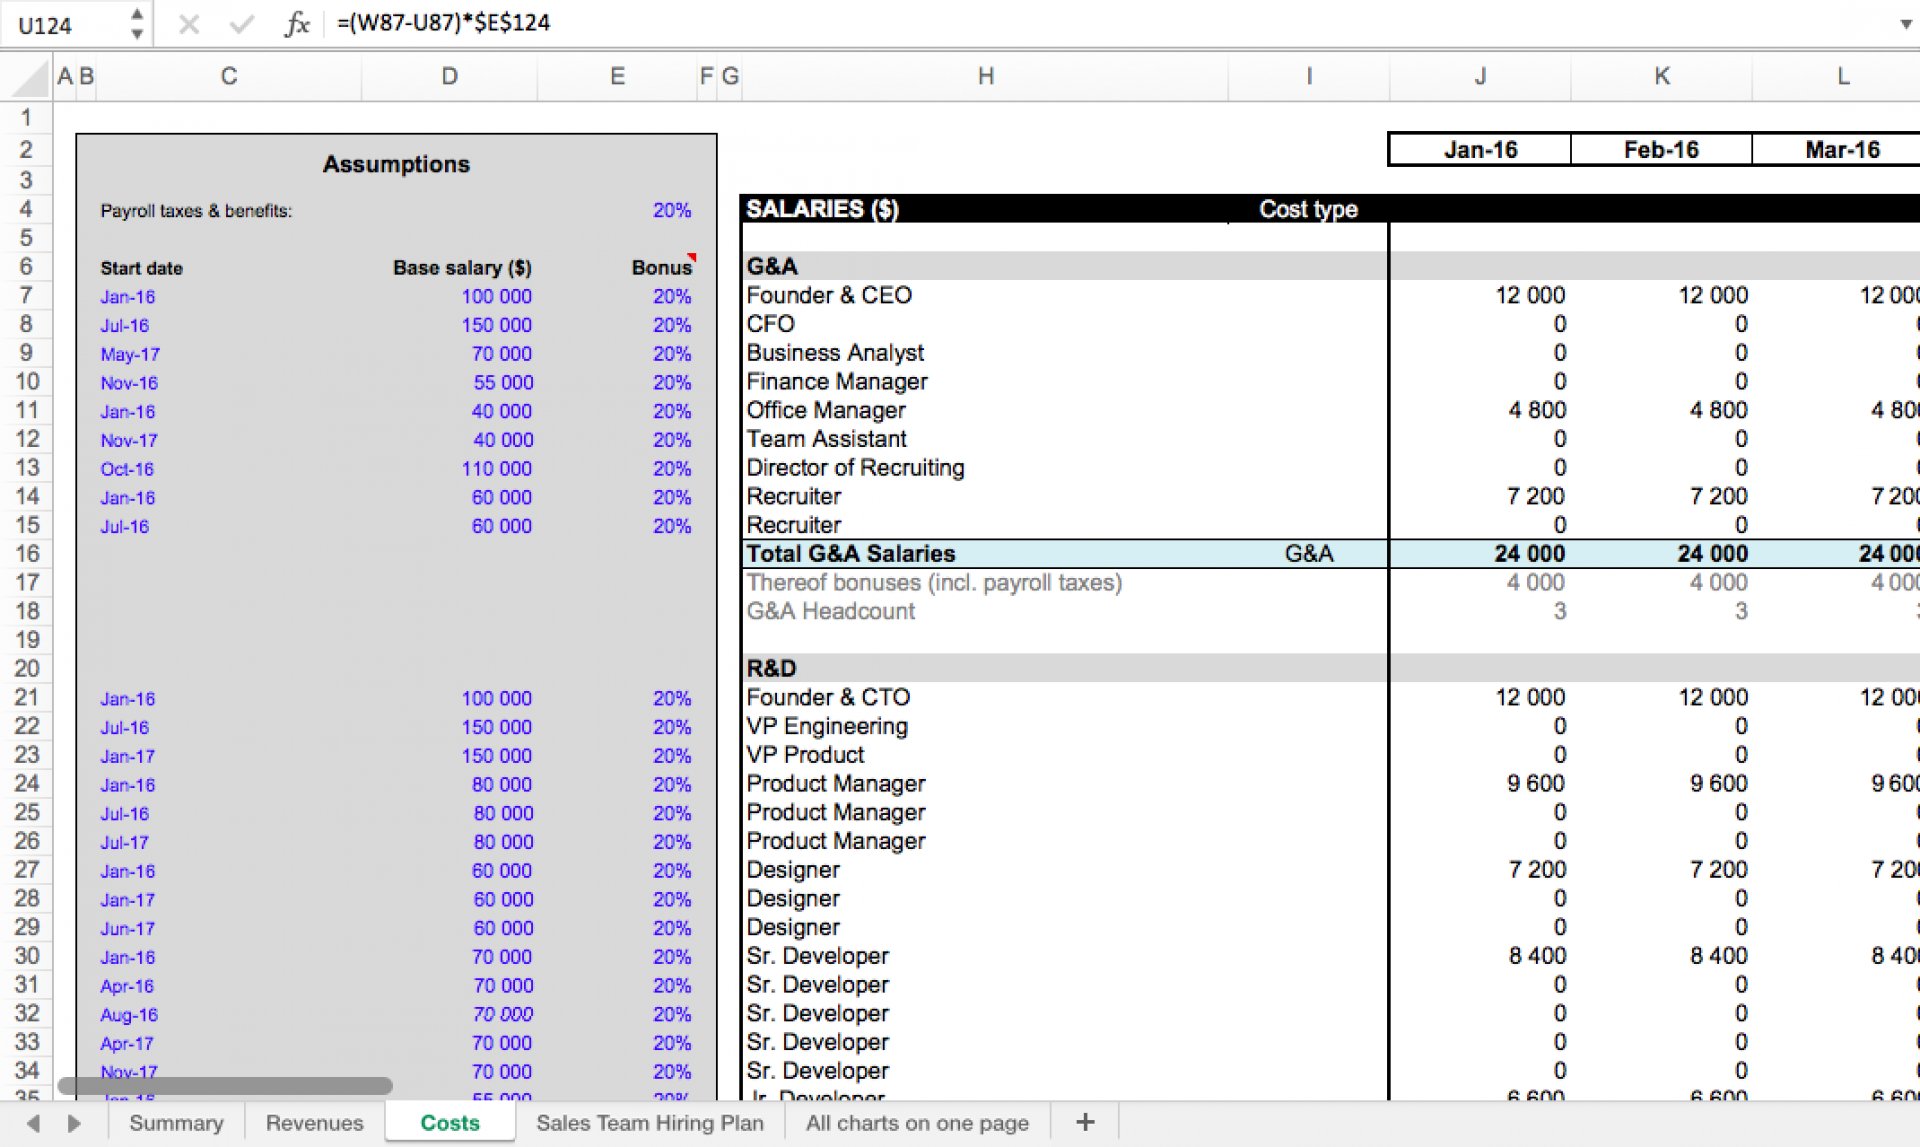The width and height of the screenshot is (1920, 1147).
Task: Click the Office Manager label
Action: pyautogui.click(x=826, y=410)
